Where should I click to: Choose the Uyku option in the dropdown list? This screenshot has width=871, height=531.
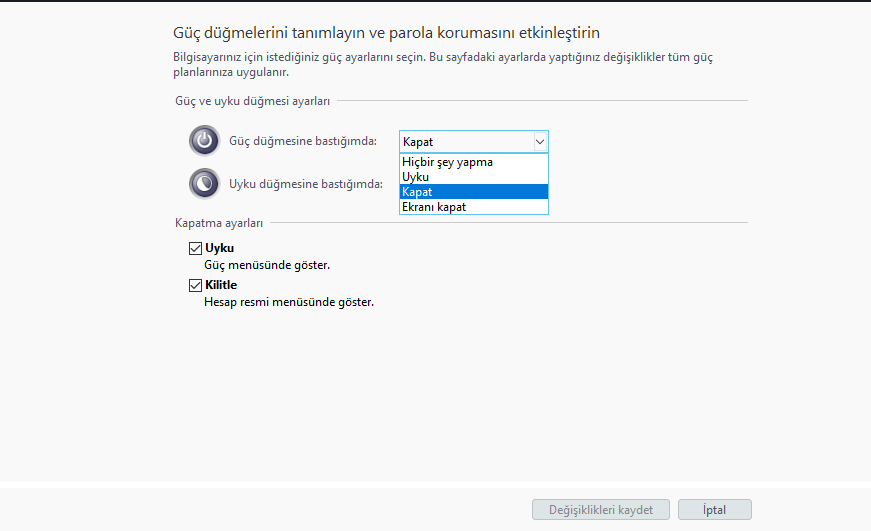(473, 177)
